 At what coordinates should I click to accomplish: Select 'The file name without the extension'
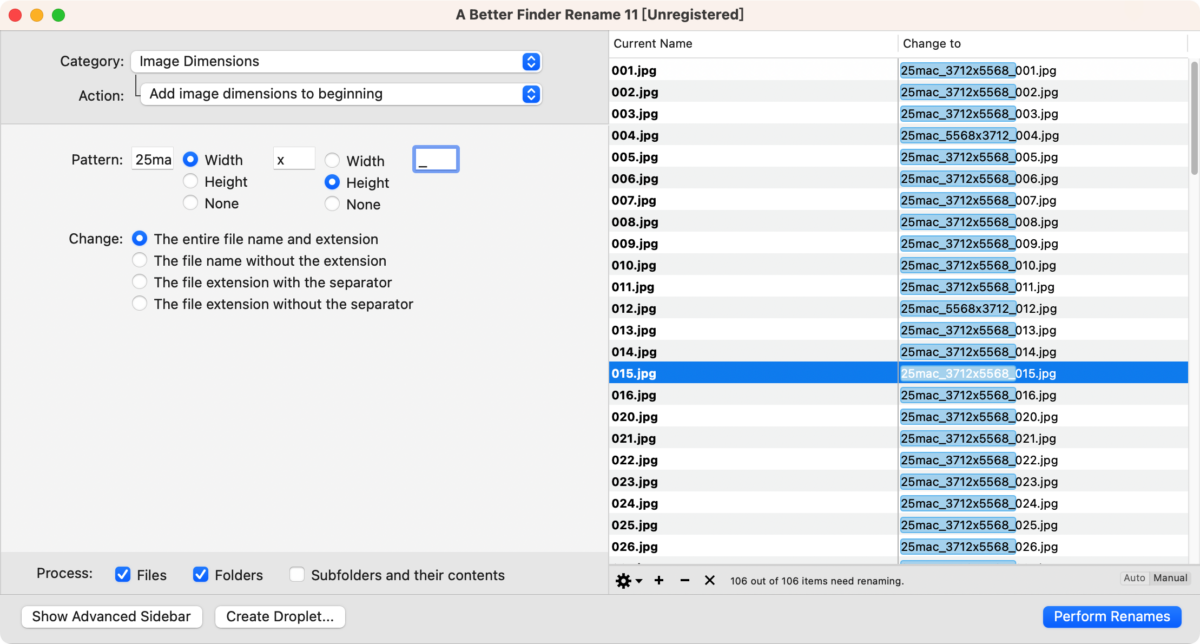click(140, 261)
